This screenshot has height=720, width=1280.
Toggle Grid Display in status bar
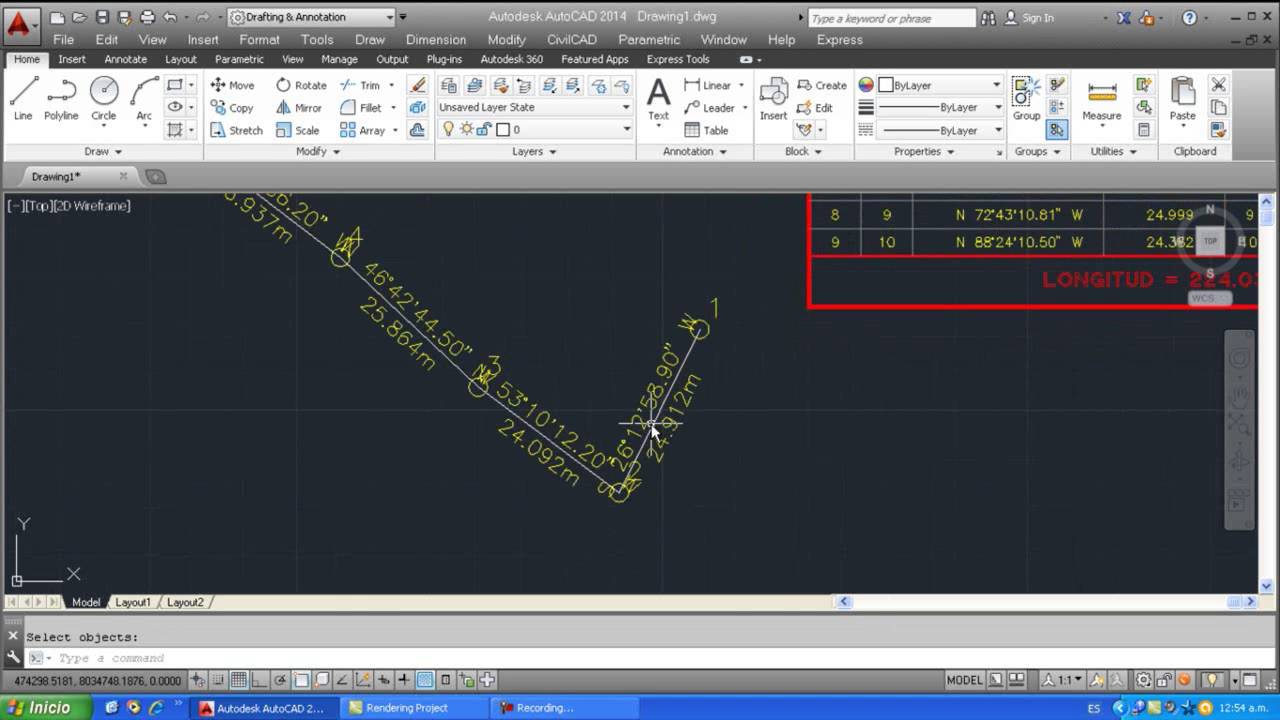click(x=239, y=680)
